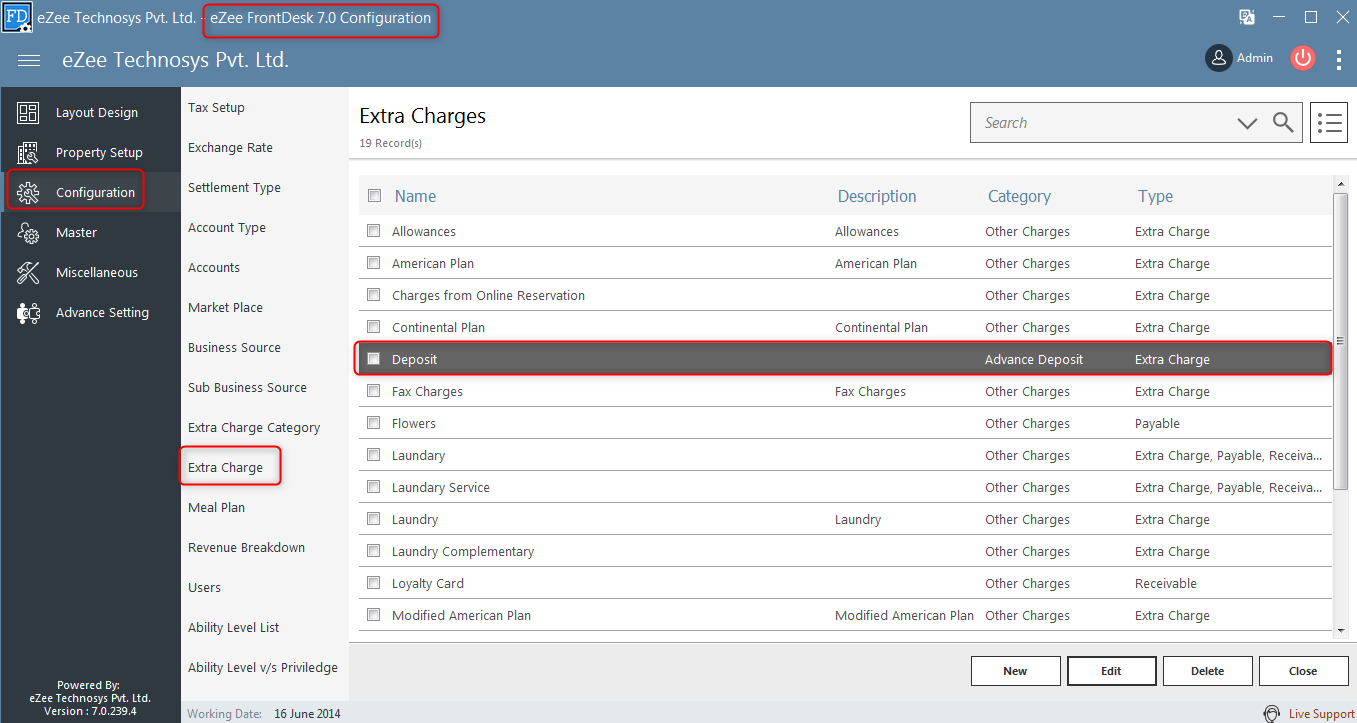
Task: Check the Fax Charges row checkbox
Action: (374, 390)
